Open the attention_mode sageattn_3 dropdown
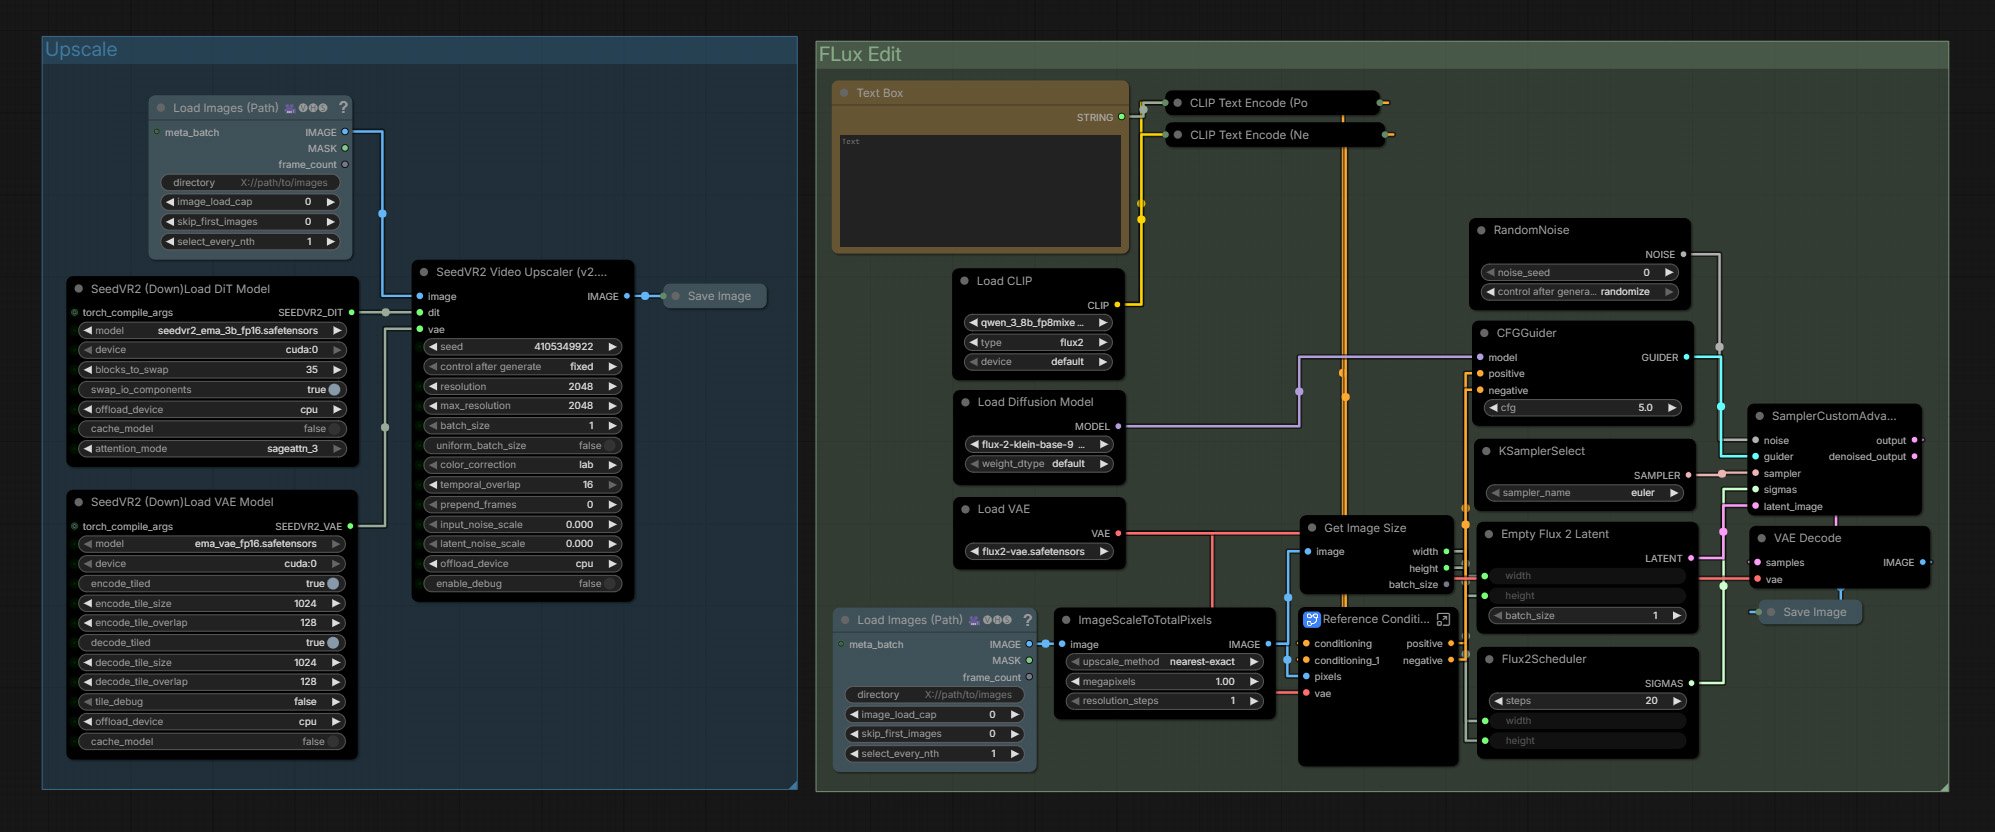The height and width of the screenshot is (832, 1995). [212, 449]
